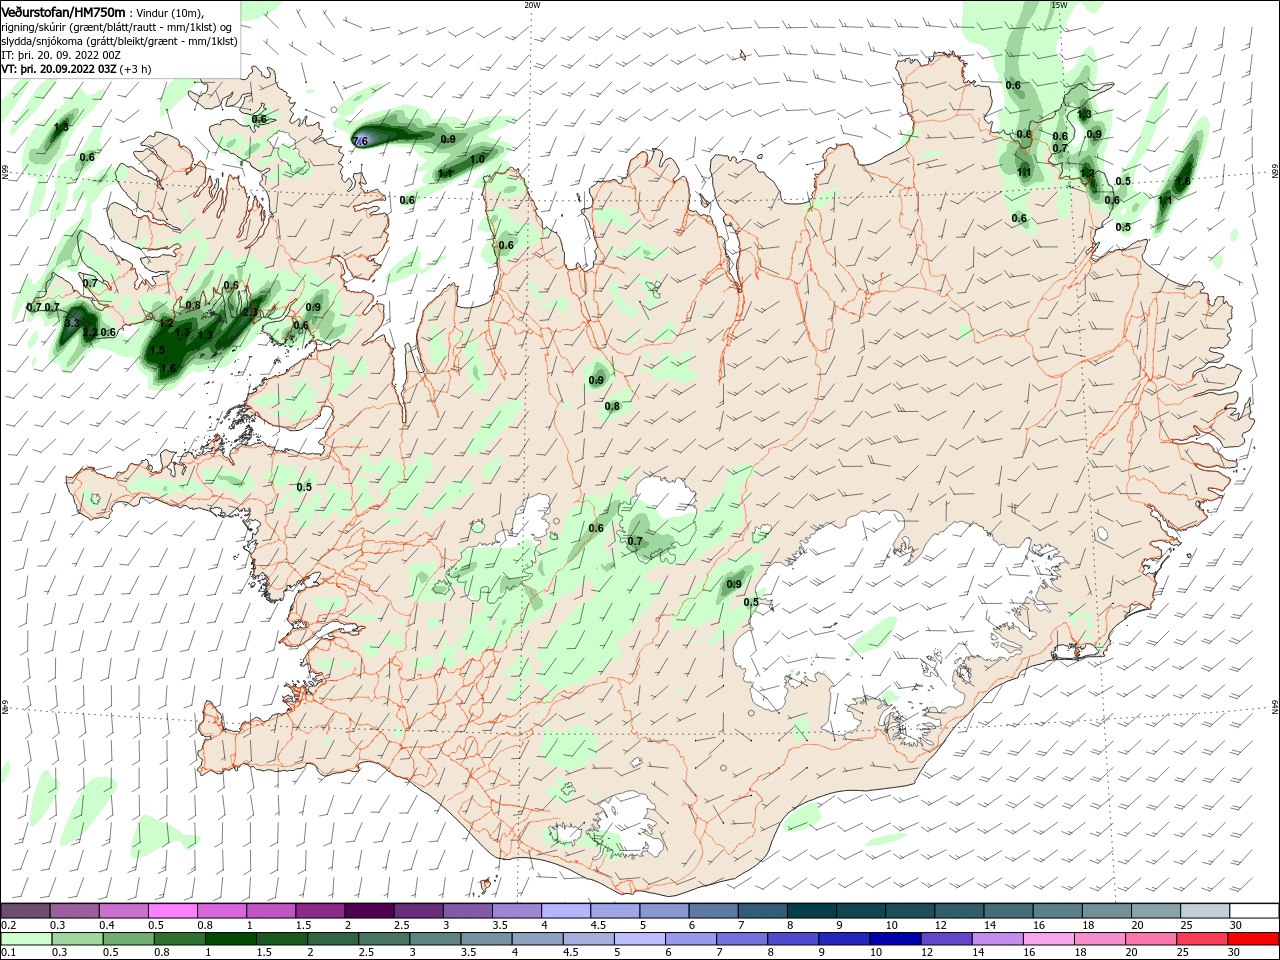The height and width of the screenshot is (960, 1280).
Task: Click the 2.2 precipitation value on the map
Action: [x=89, y=332]
